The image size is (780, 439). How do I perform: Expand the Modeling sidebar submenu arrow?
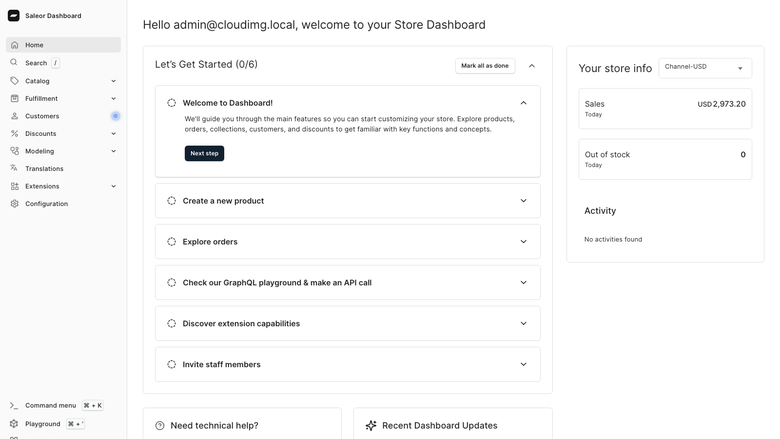[x=113, y=151]
